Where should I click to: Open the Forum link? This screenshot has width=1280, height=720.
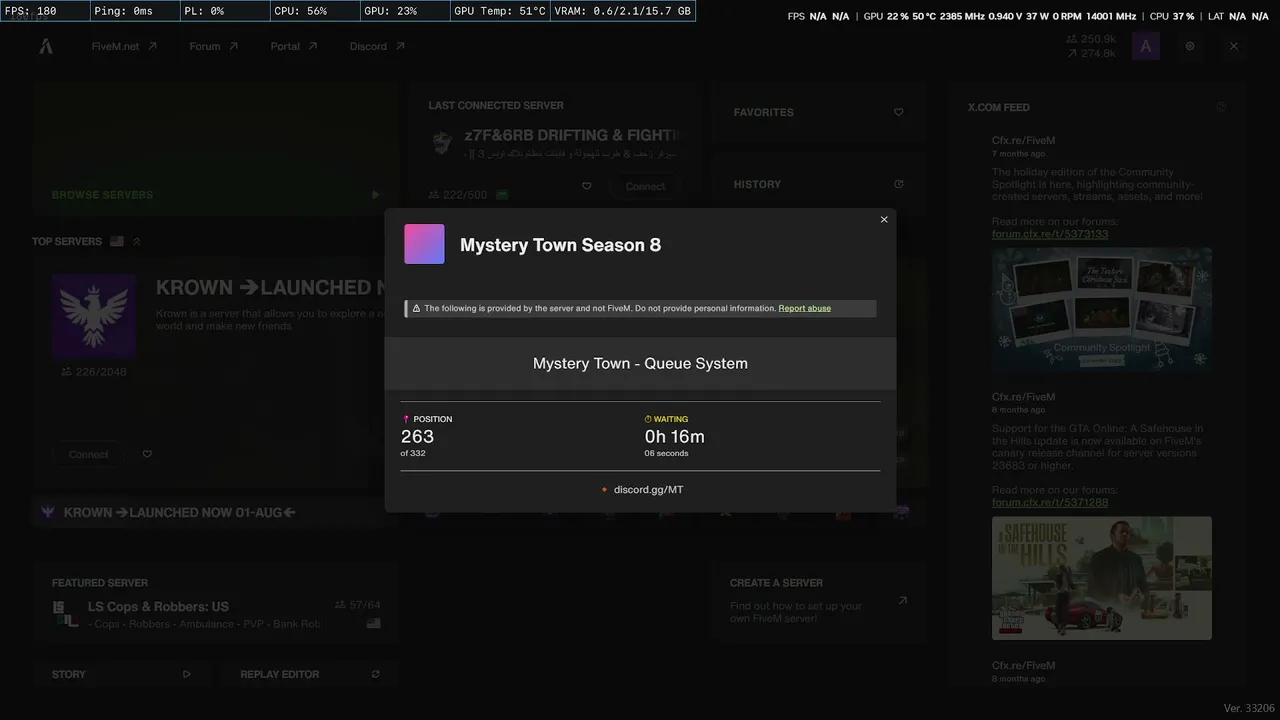click(x=214, y=46)
